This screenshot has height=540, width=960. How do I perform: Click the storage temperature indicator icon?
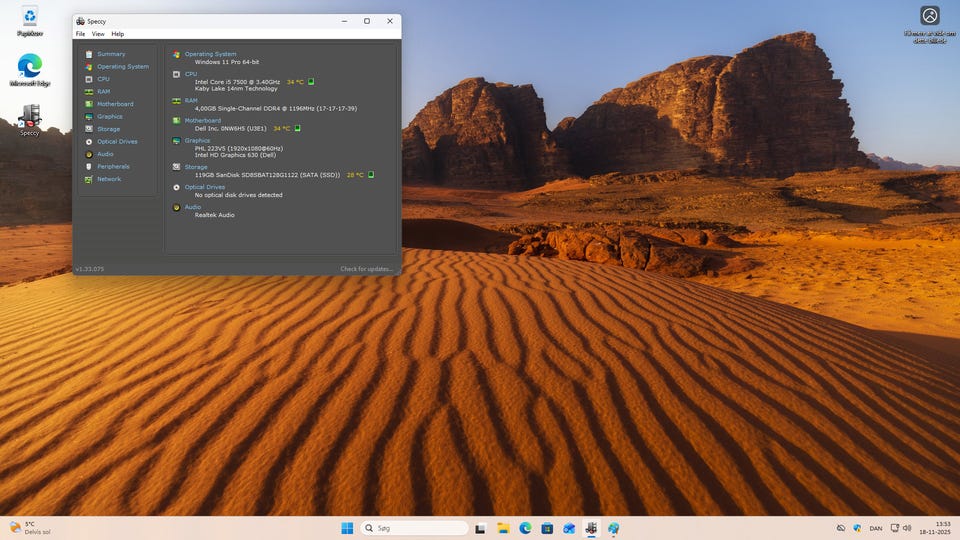371,175
